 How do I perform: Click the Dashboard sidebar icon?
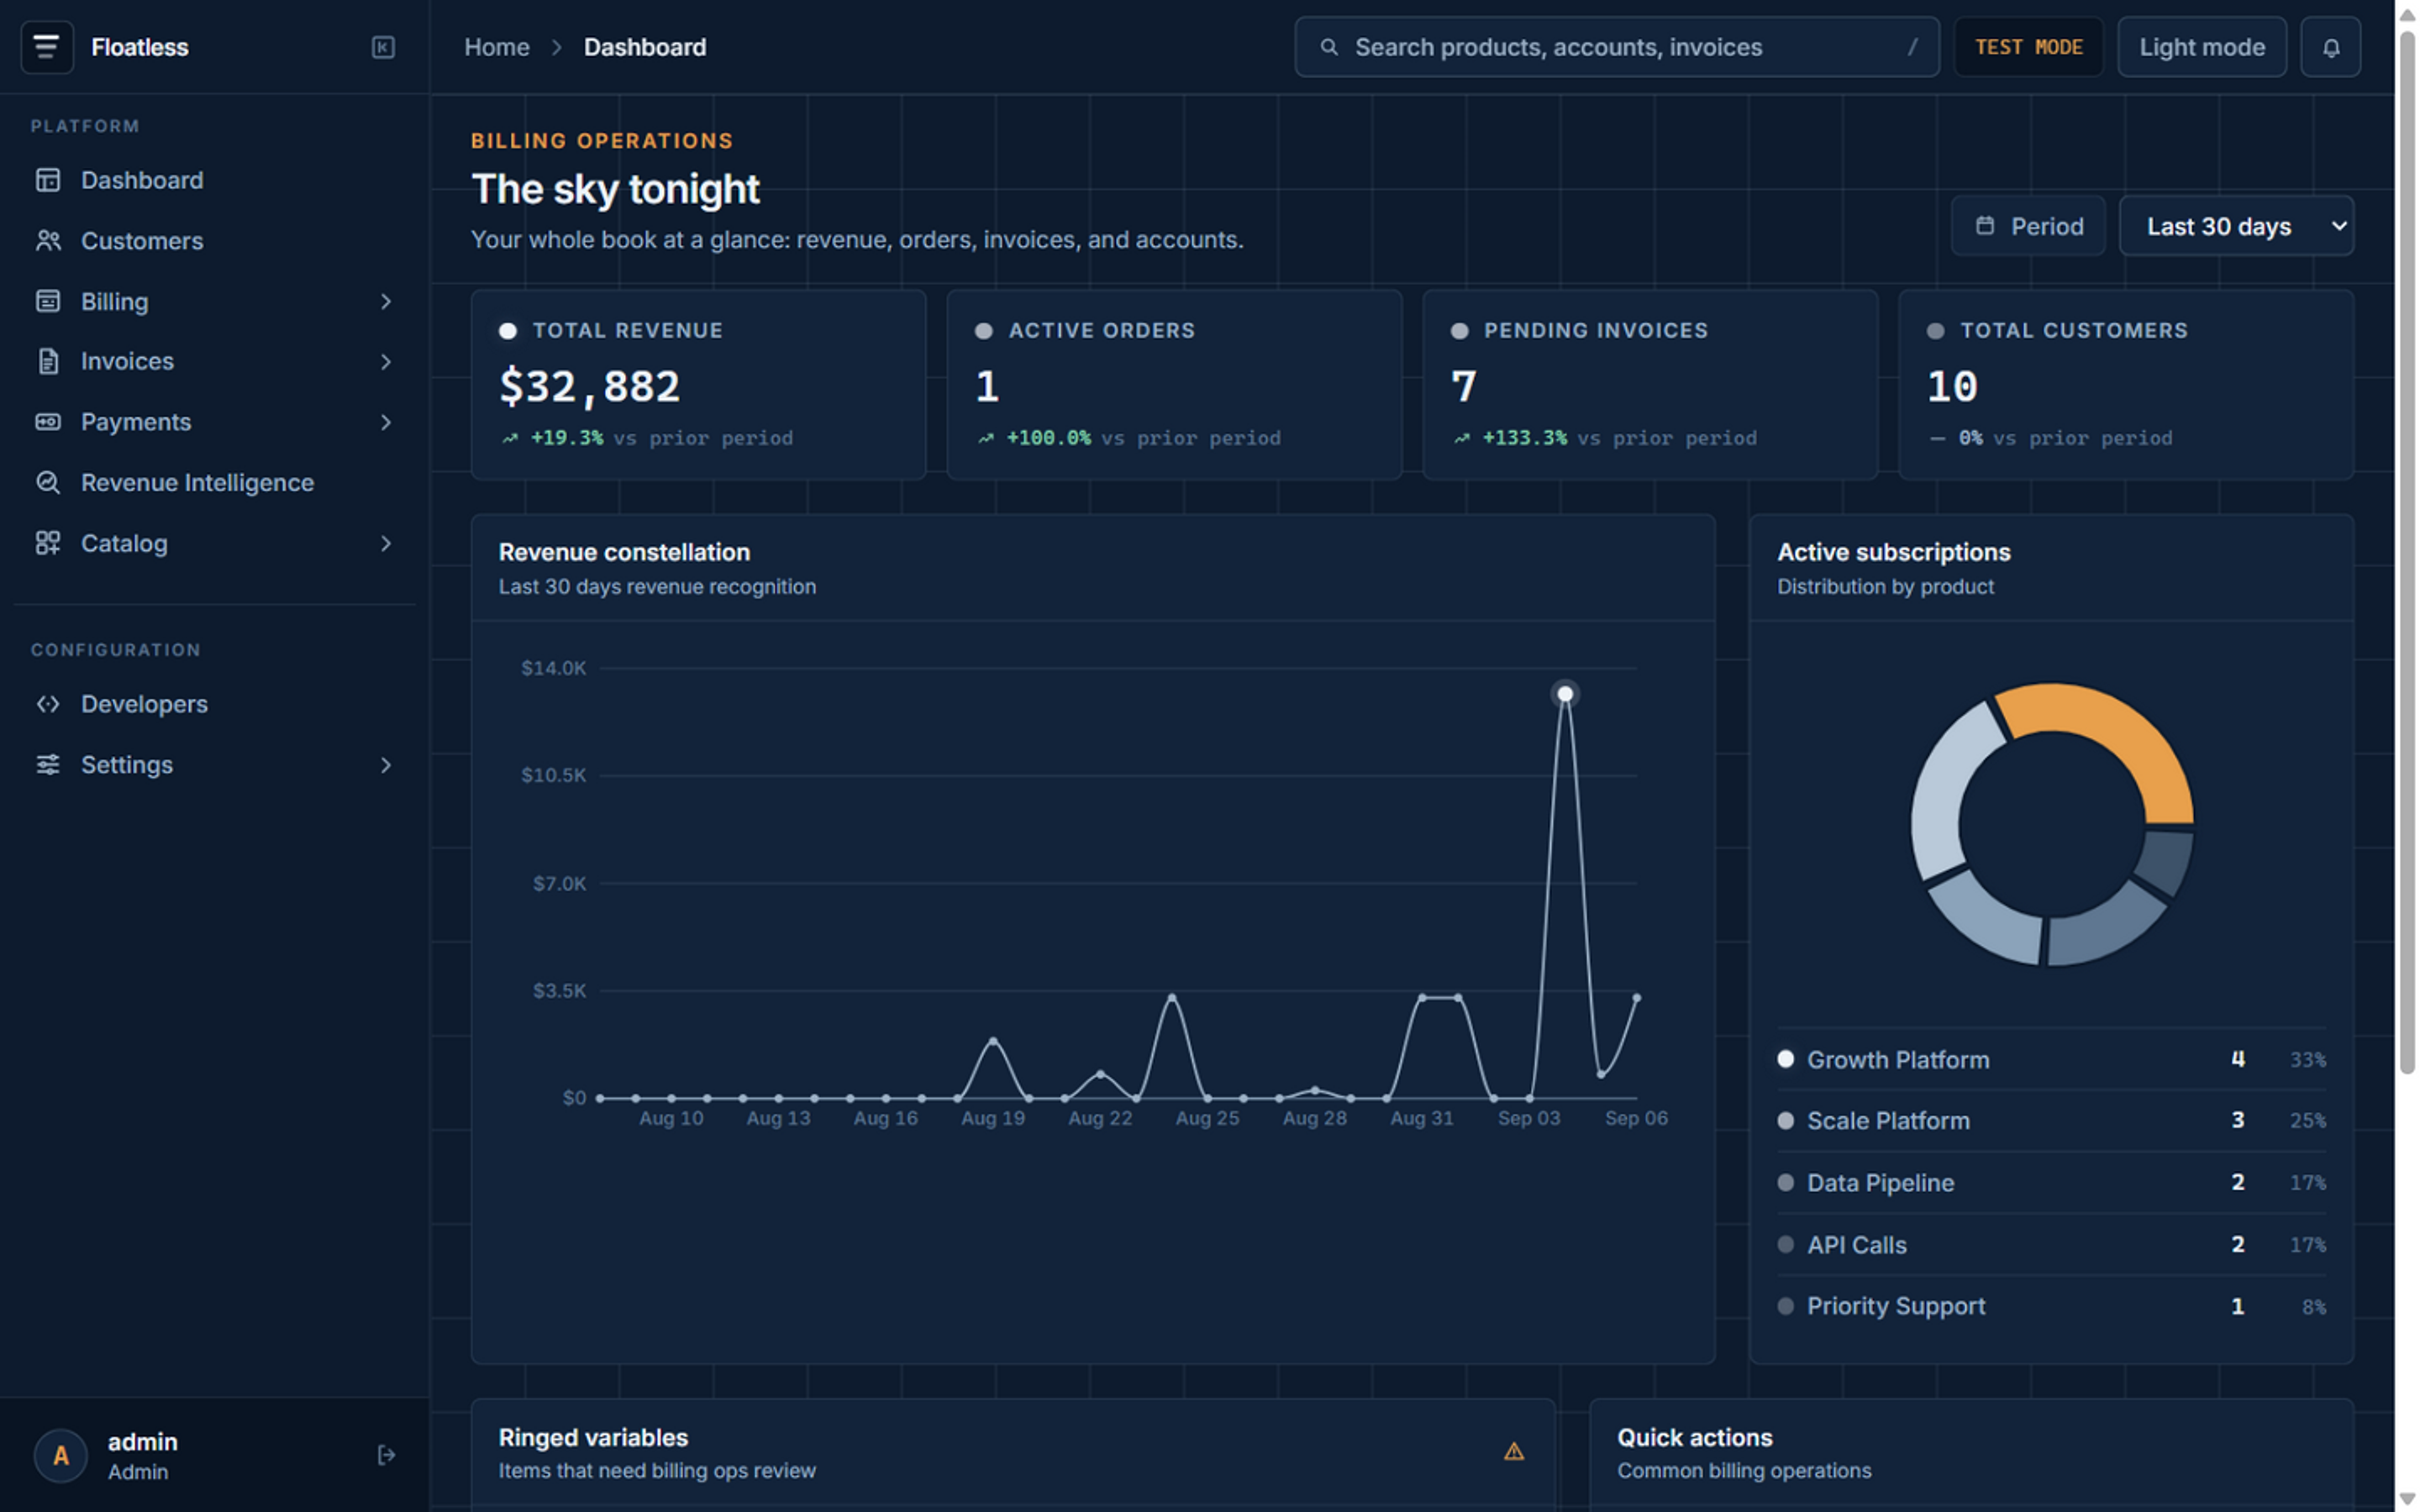click(x=48, y=180)
